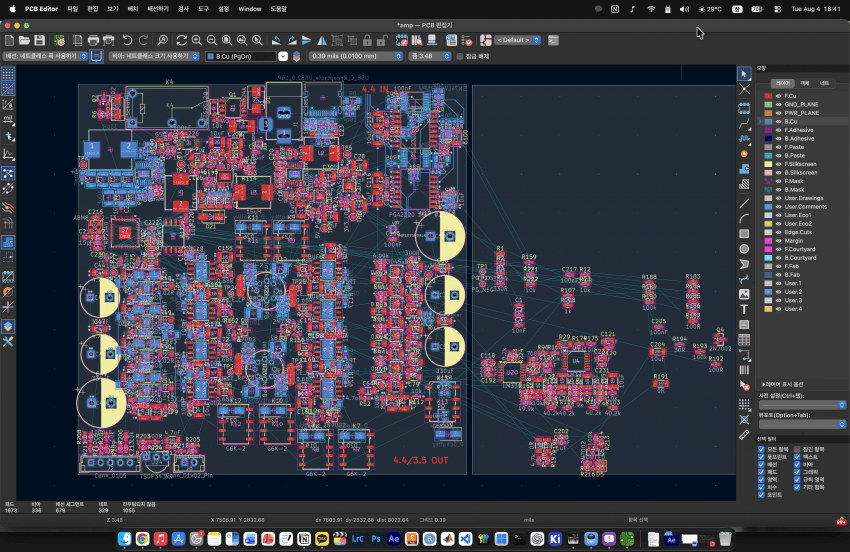Open the grid size 0.39 mils dropdown
The image size is (850, 552).
(356, 56)
